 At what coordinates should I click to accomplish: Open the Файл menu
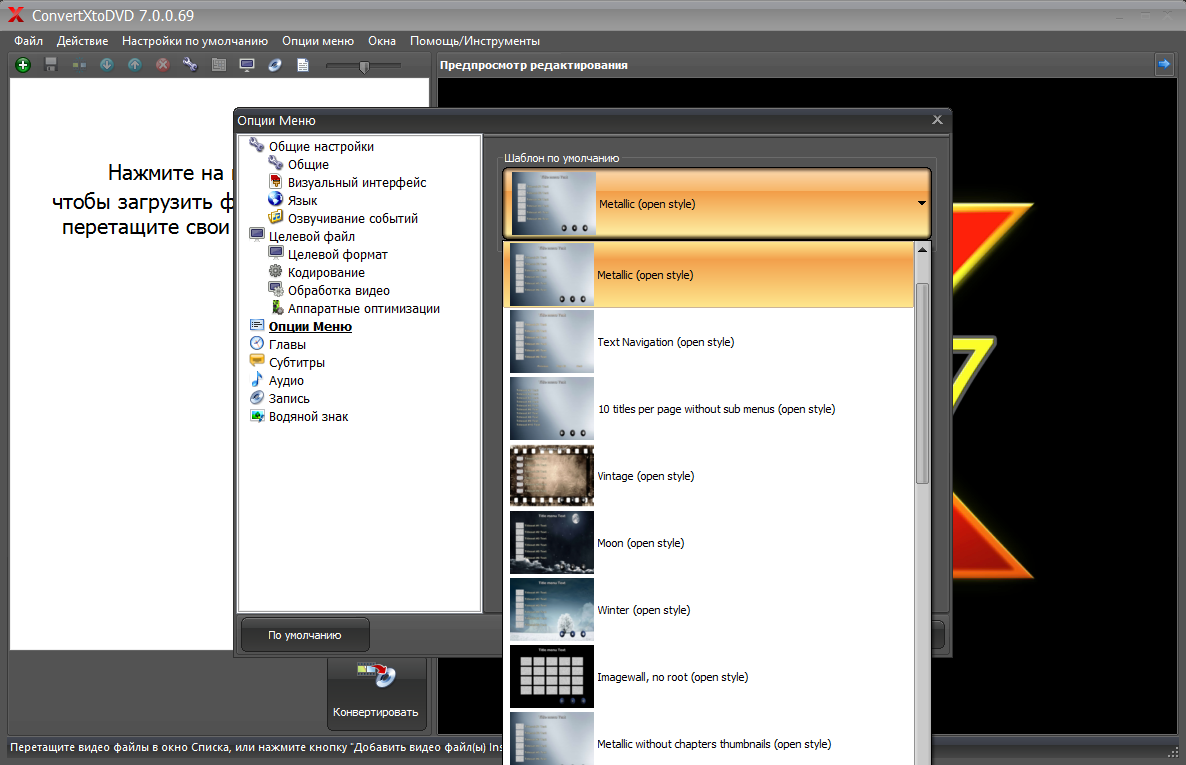point(29,41)
